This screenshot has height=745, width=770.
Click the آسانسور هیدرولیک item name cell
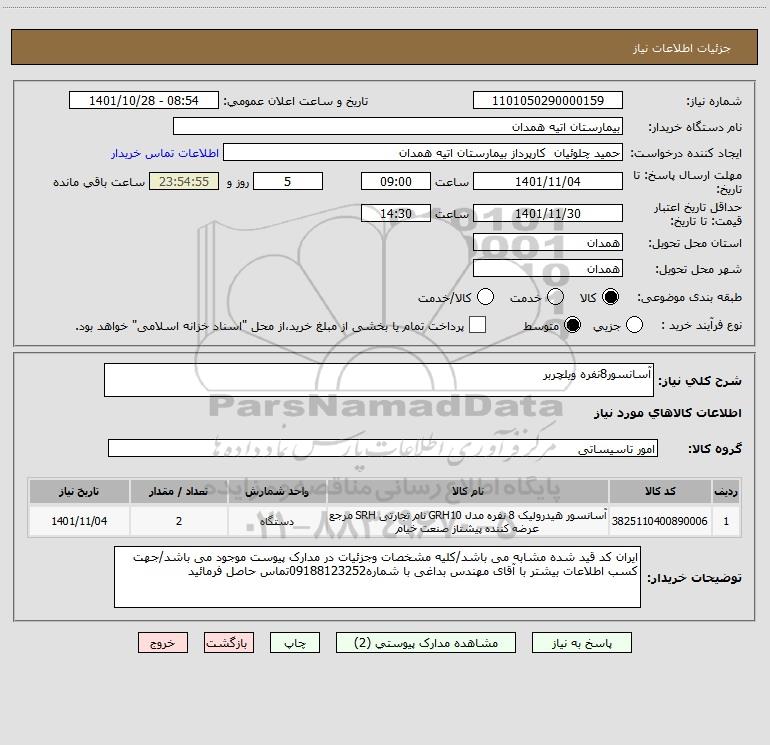tap(468, 521)
